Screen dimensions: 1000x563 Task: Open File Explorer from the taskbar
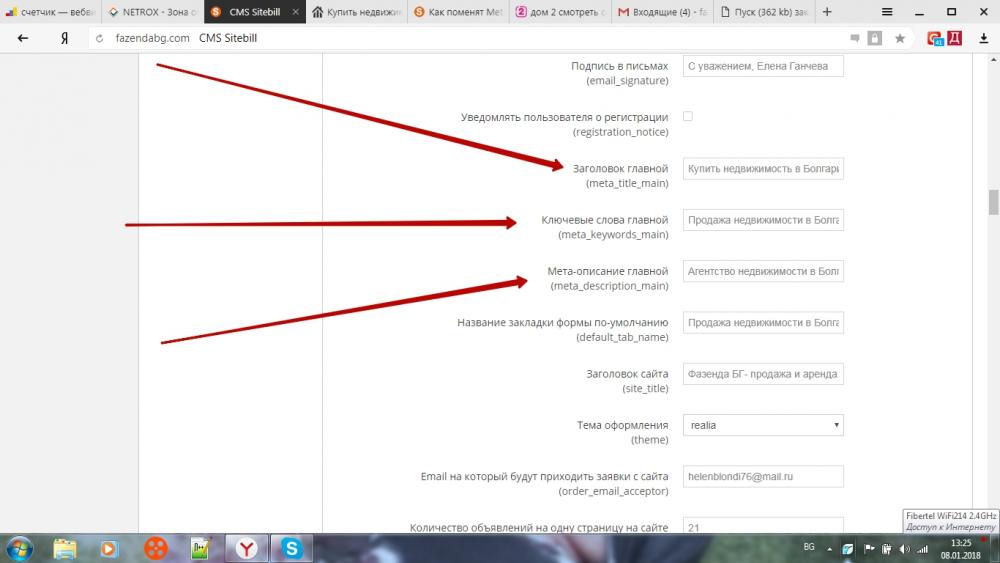(65, 548)
